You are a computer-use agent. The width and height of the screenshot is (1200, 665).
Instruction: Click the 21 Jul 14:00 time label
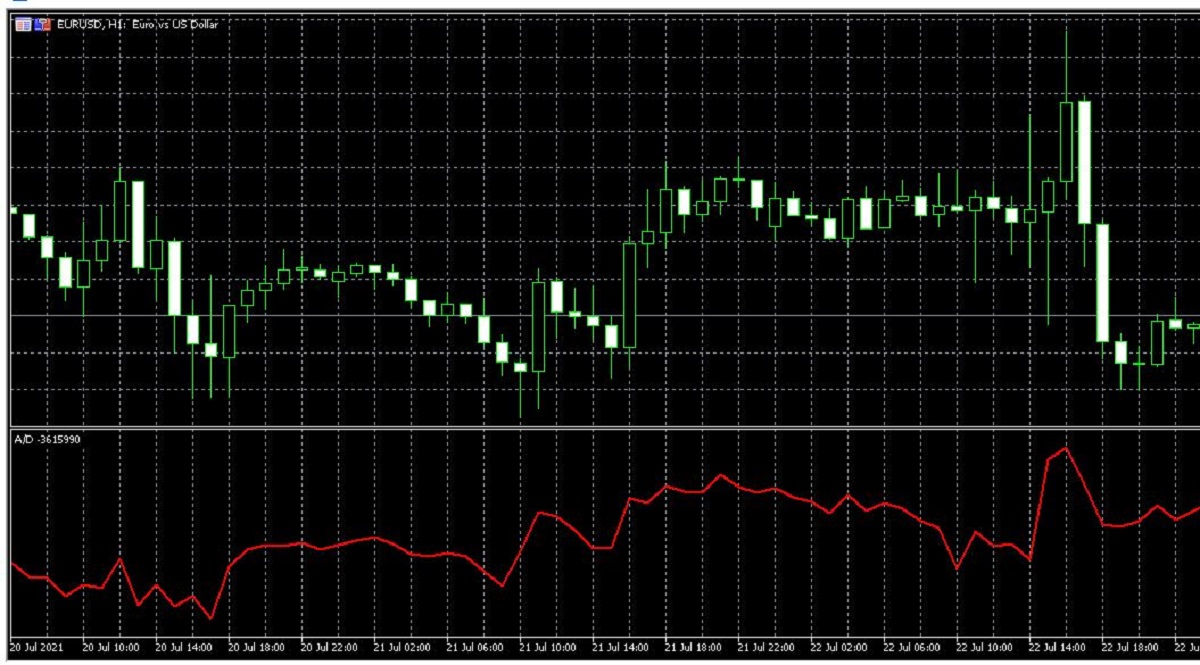tap(622, 648)
